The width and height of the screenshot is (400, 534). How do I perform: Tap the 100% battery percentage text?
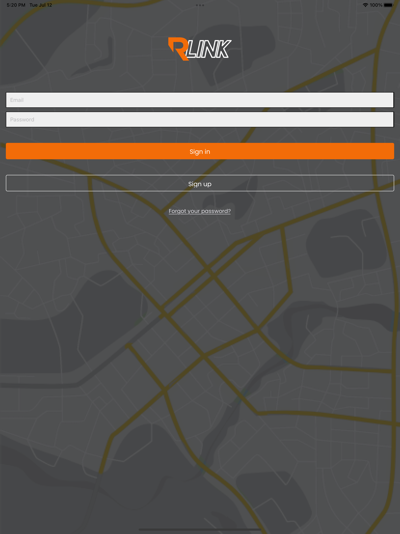(376, 5)
